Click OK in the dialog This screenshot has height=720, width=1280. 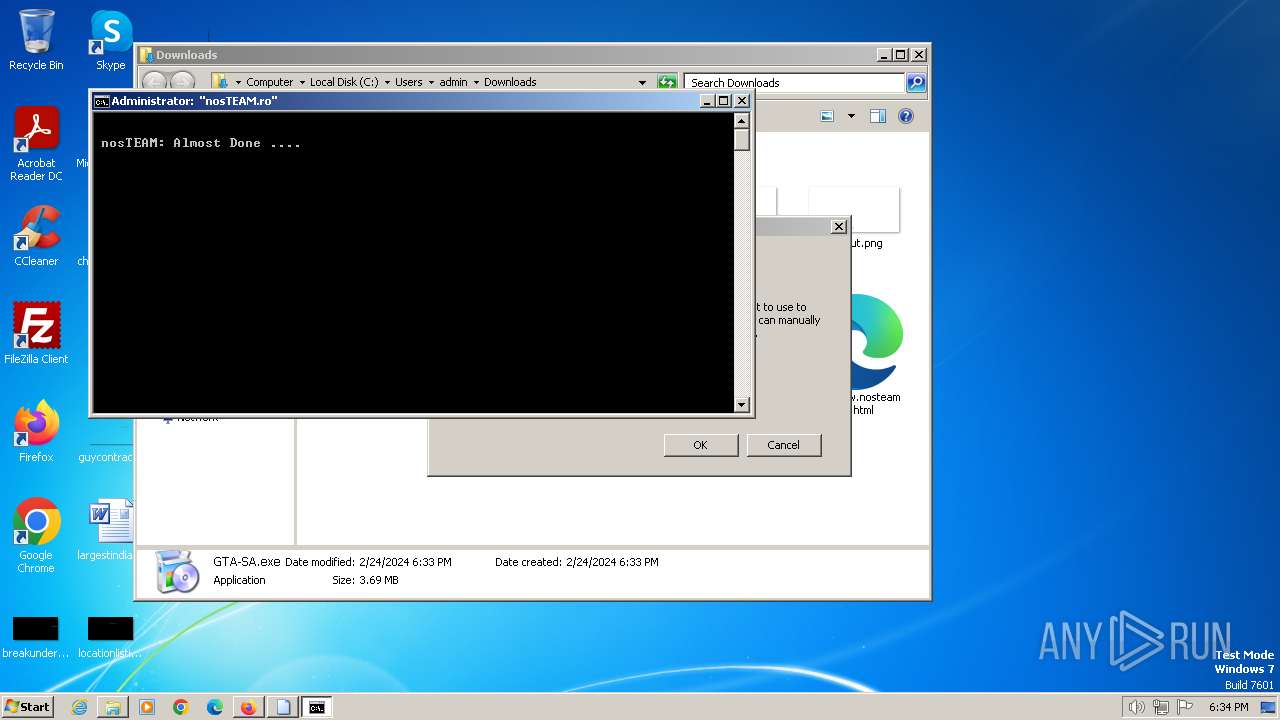pyautogui.click(x=700, y=445)
